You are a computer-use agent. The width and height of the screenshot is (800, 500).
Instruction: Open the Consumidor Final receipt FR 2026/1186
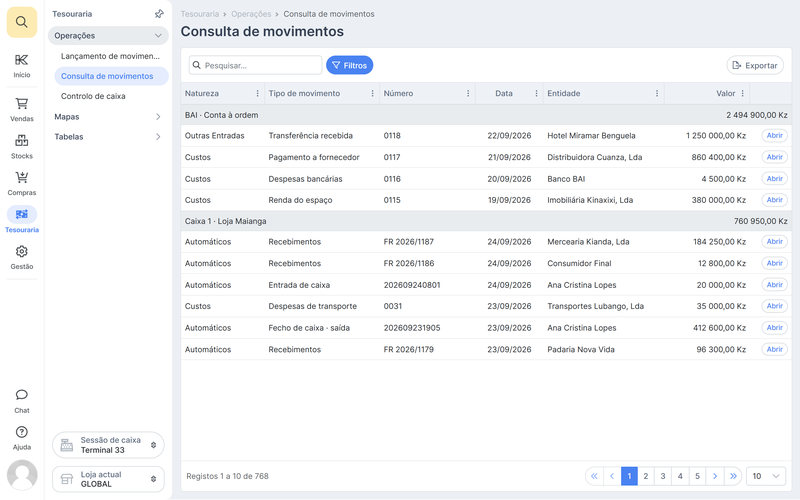[x=774, y=263]
